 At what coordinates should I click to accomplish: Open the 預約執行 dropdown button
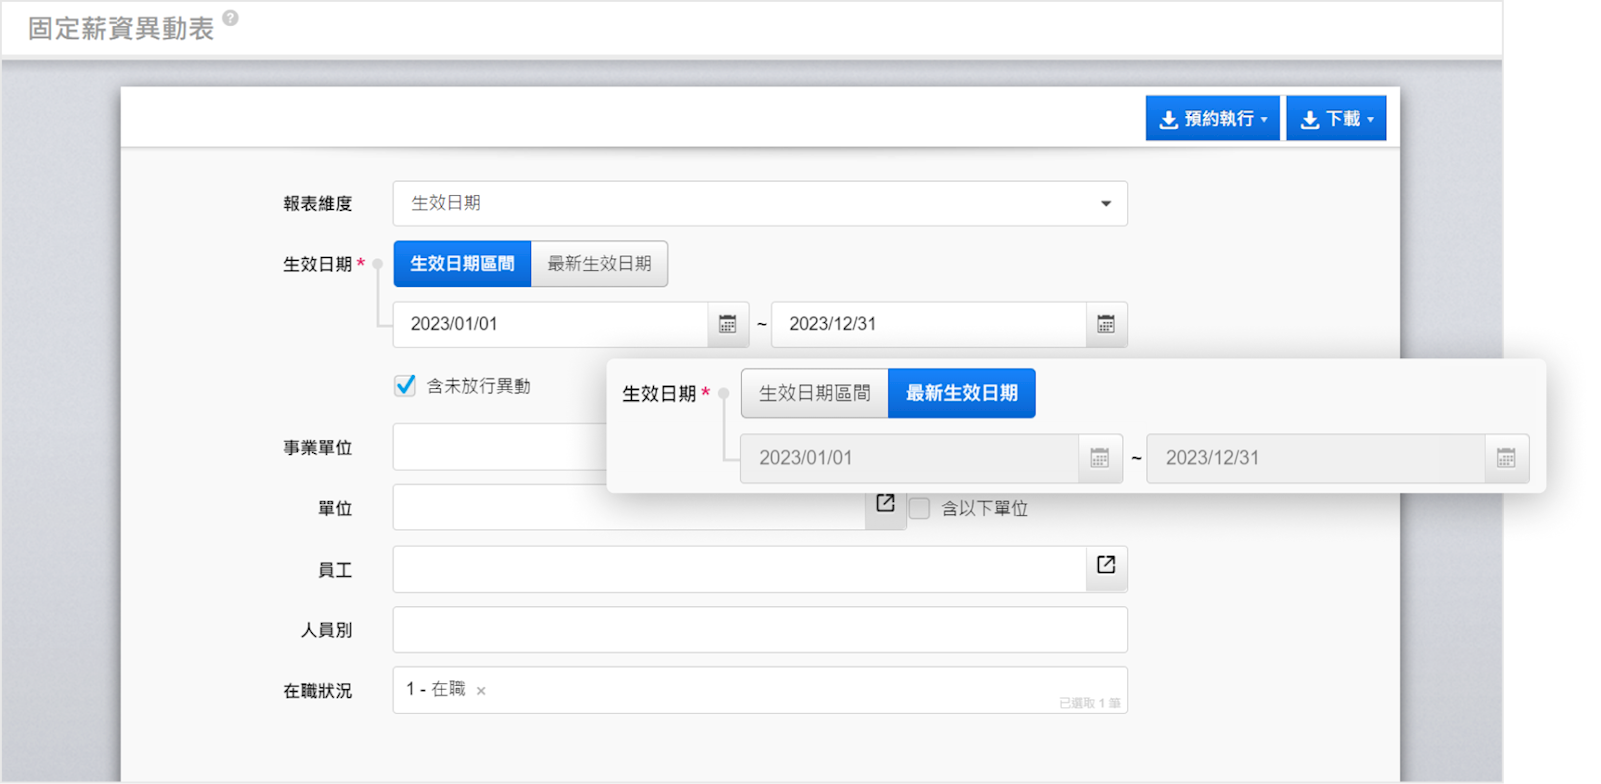point(1212,119)
